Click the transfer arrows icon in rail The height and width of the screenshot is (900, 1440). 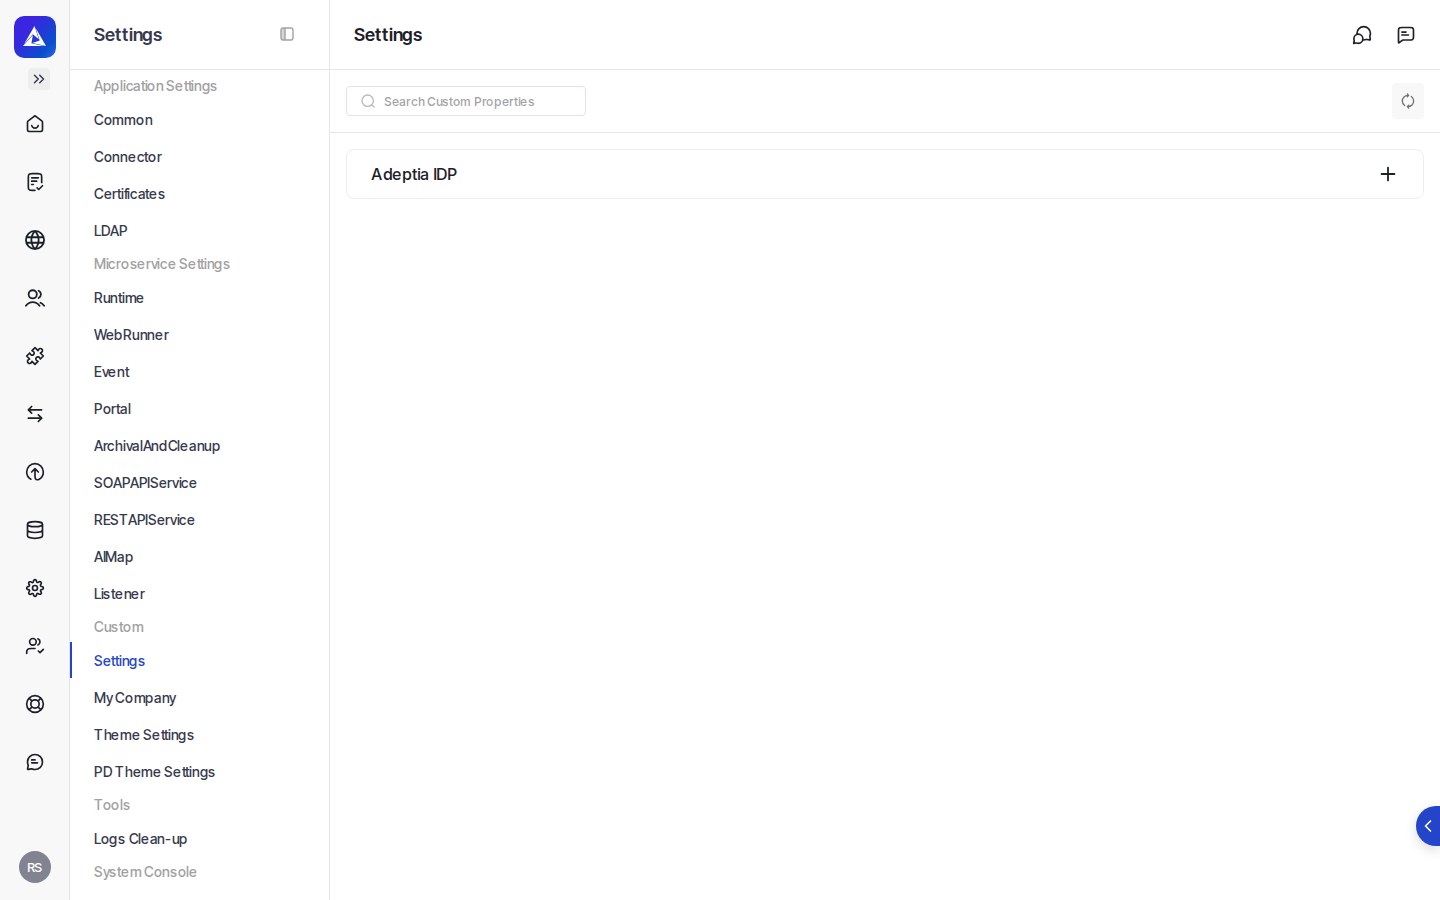(35, 414)
